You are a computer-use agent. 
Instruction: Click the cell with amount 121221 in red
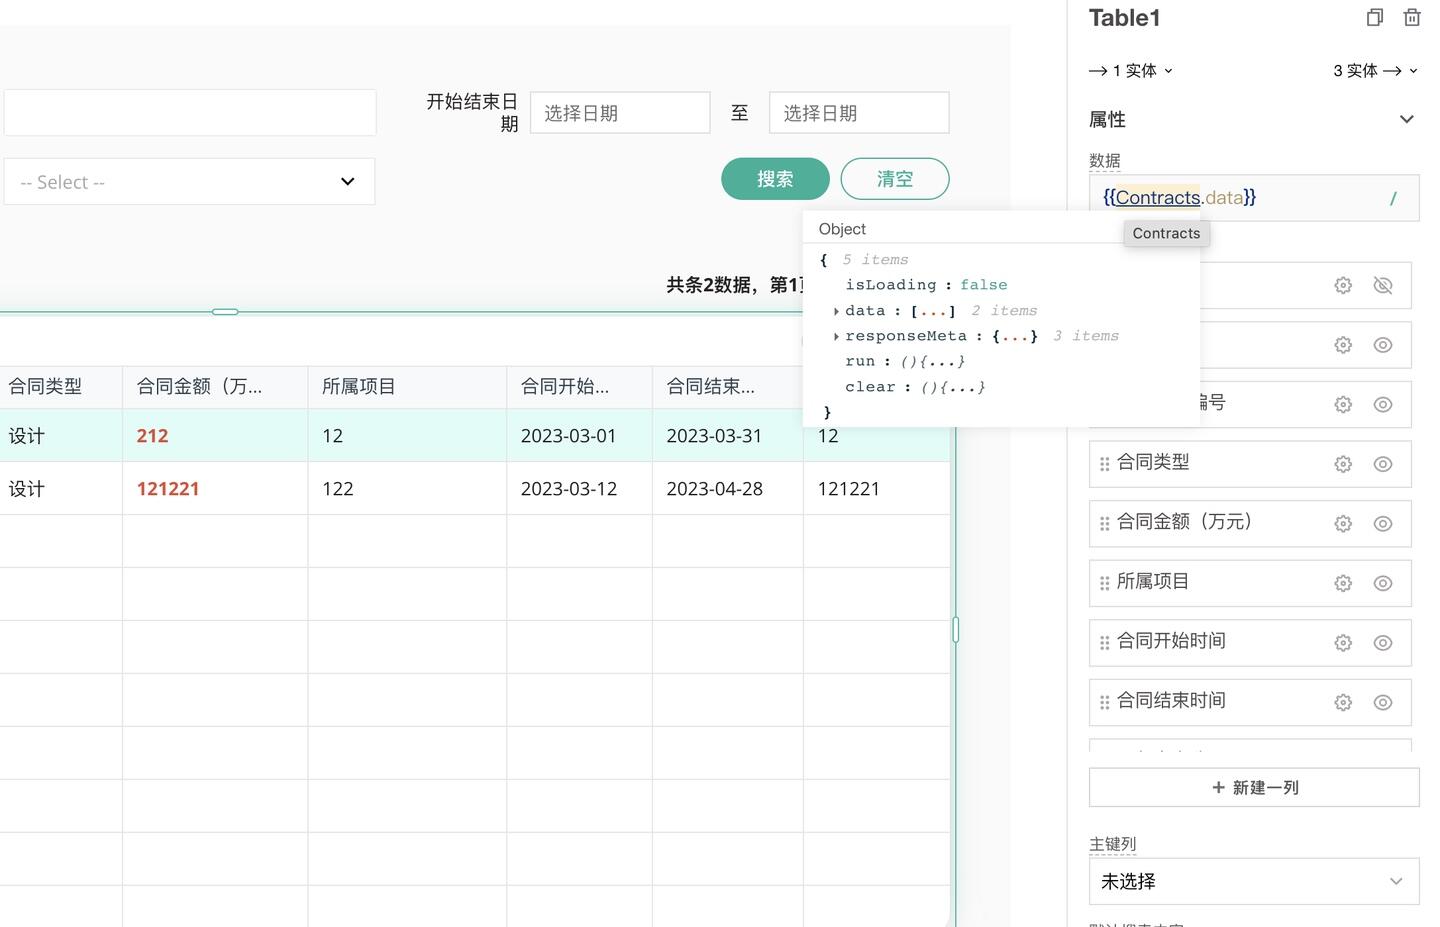(215, 489)
